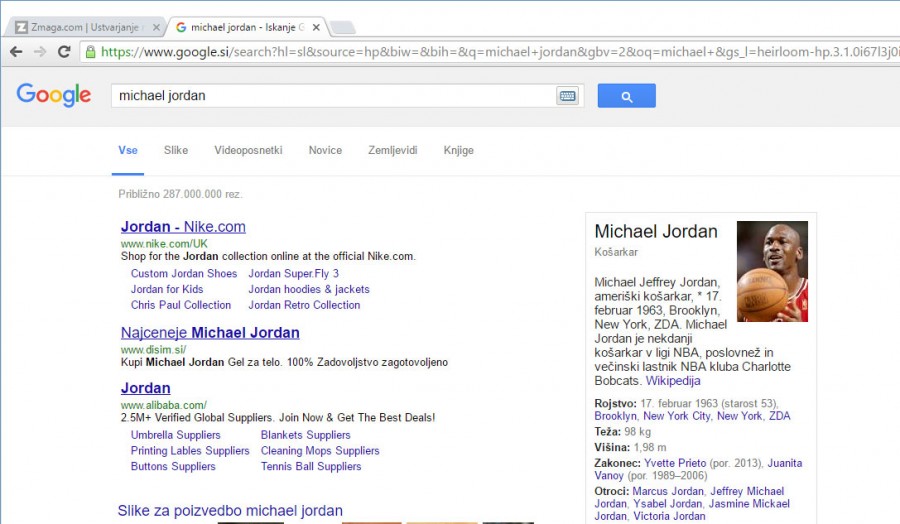Image resolution: width=900 pixels, height=524 pixels.
Task: Open a new browser tab
Action: point(342,27)
